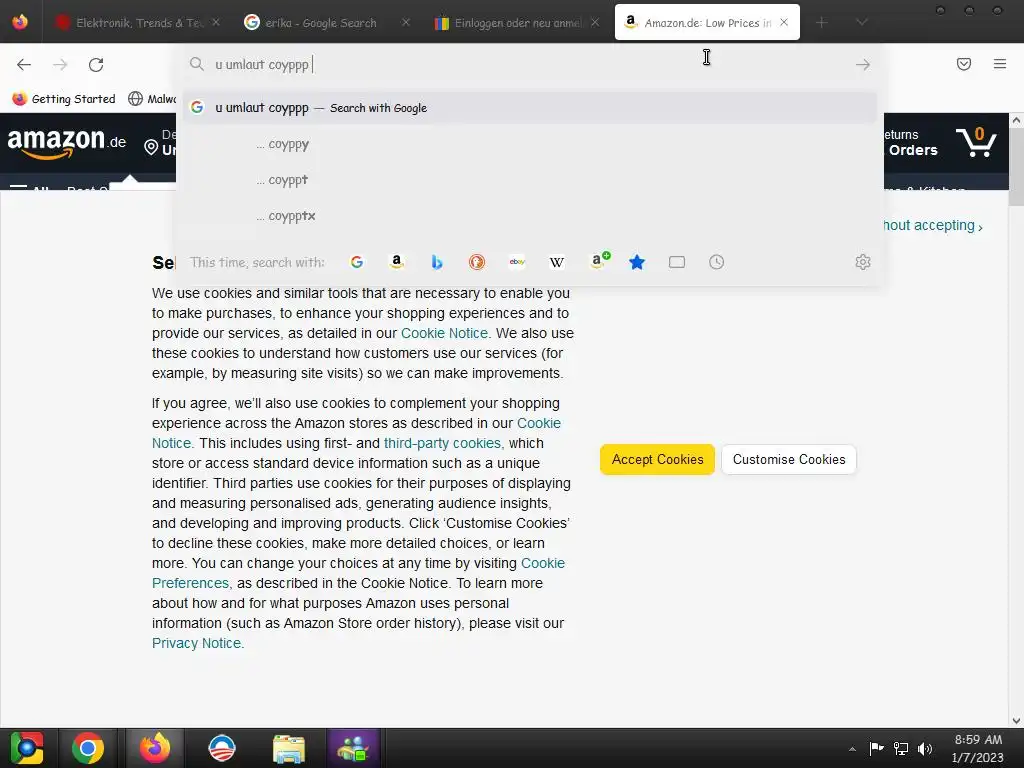Click Firefox icon in the taskbar

pos(155,748)
